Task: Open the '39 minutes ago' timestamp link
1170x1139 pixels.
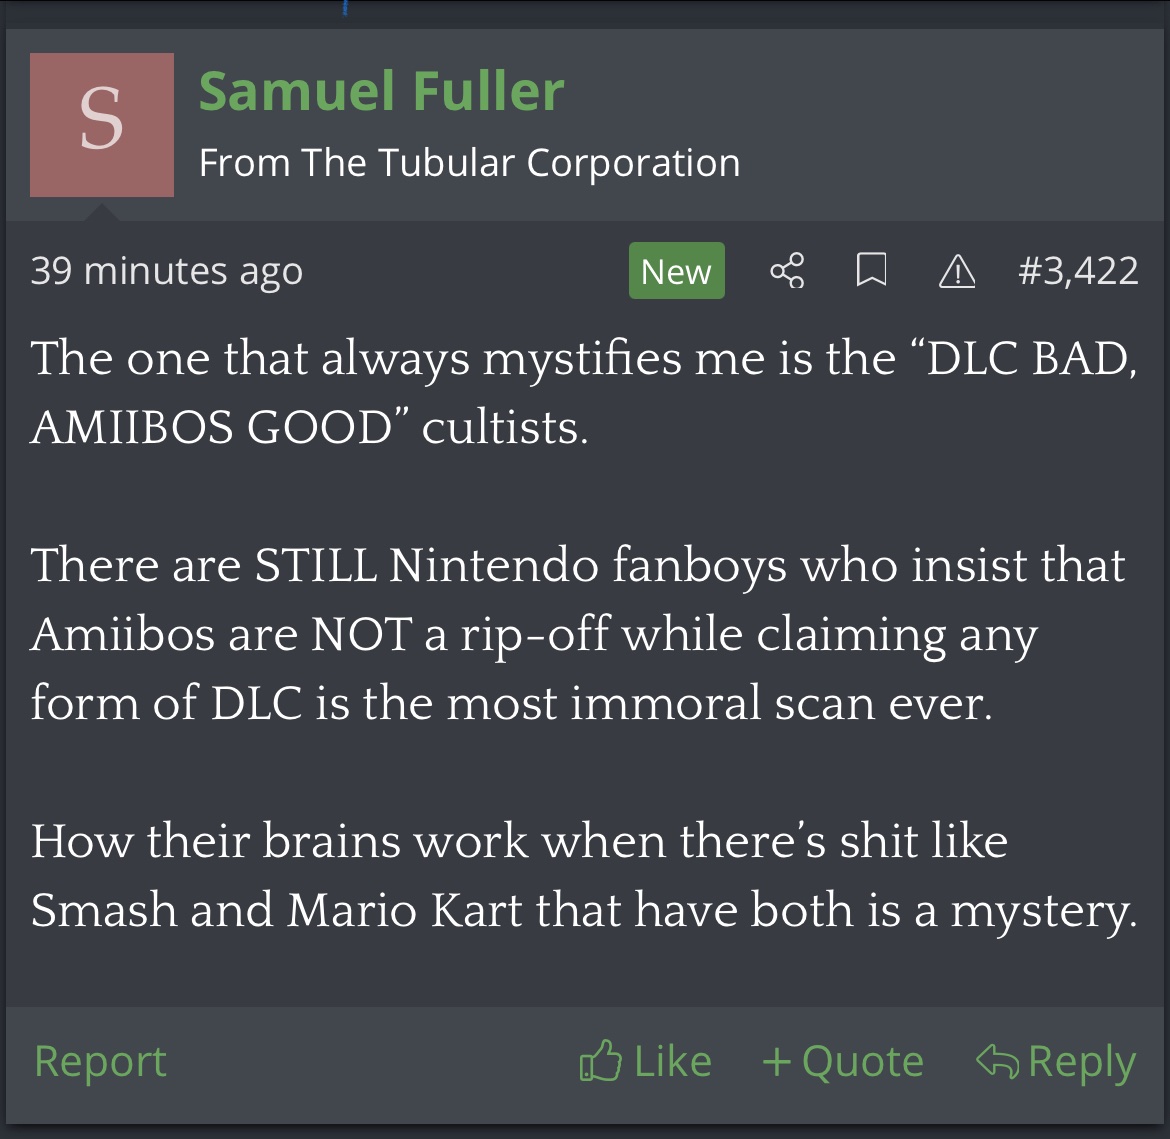Action: pos(166,271)
